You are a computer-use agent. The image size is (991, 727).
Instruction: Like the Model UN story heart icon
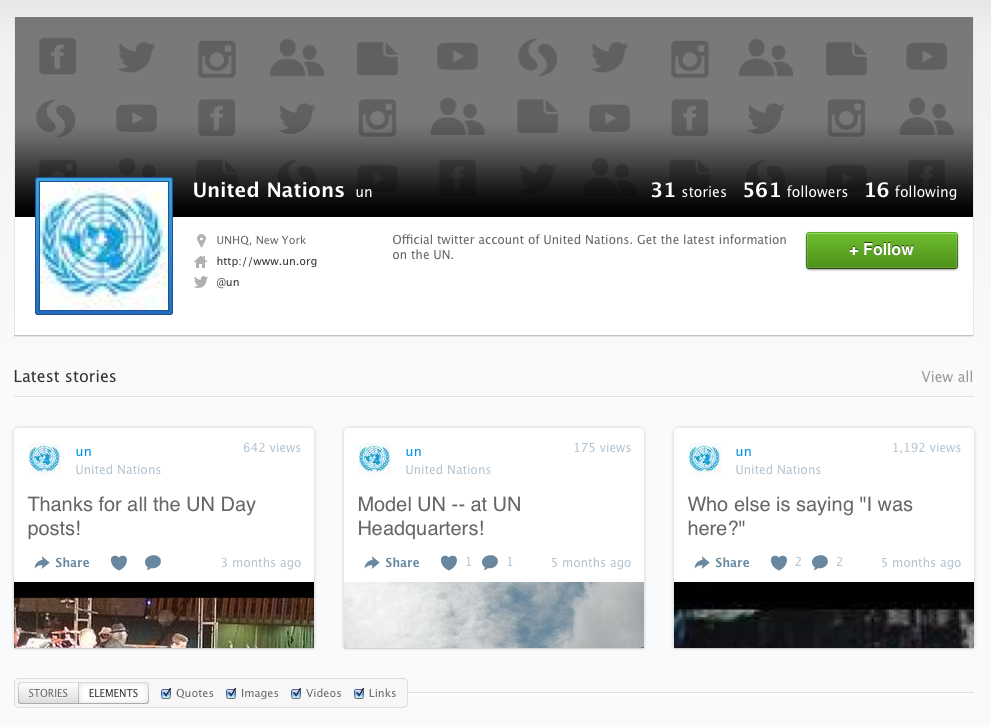click(449, 563)
